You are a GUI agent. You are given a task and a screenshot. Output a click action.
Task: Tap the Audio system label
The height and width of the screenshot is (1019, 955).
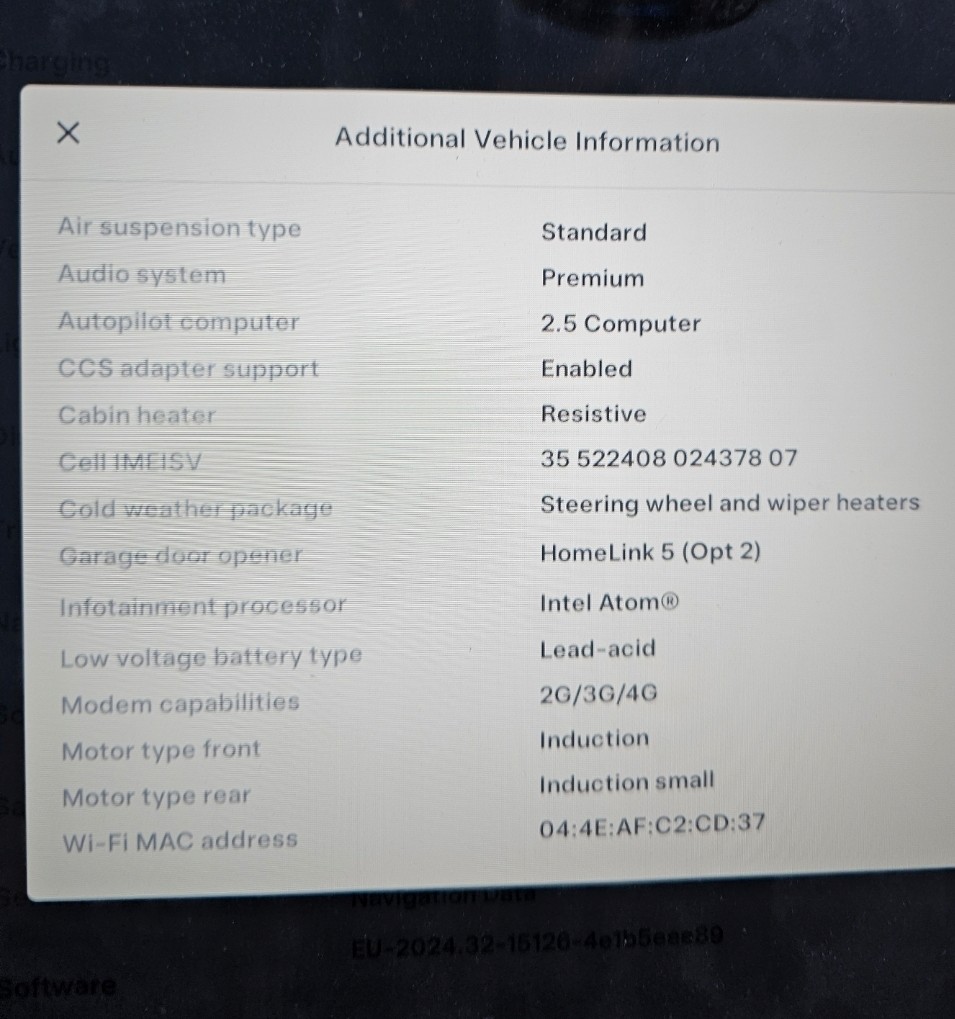click(x=142, y=274)
